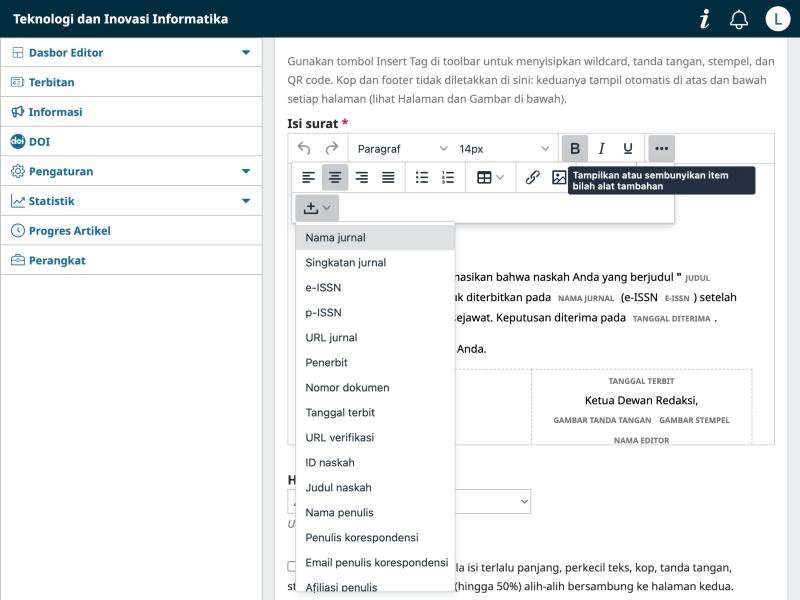This screenshot has width=800, height=600.
Task: Redo the last edit
Action: tap(332, 148)
